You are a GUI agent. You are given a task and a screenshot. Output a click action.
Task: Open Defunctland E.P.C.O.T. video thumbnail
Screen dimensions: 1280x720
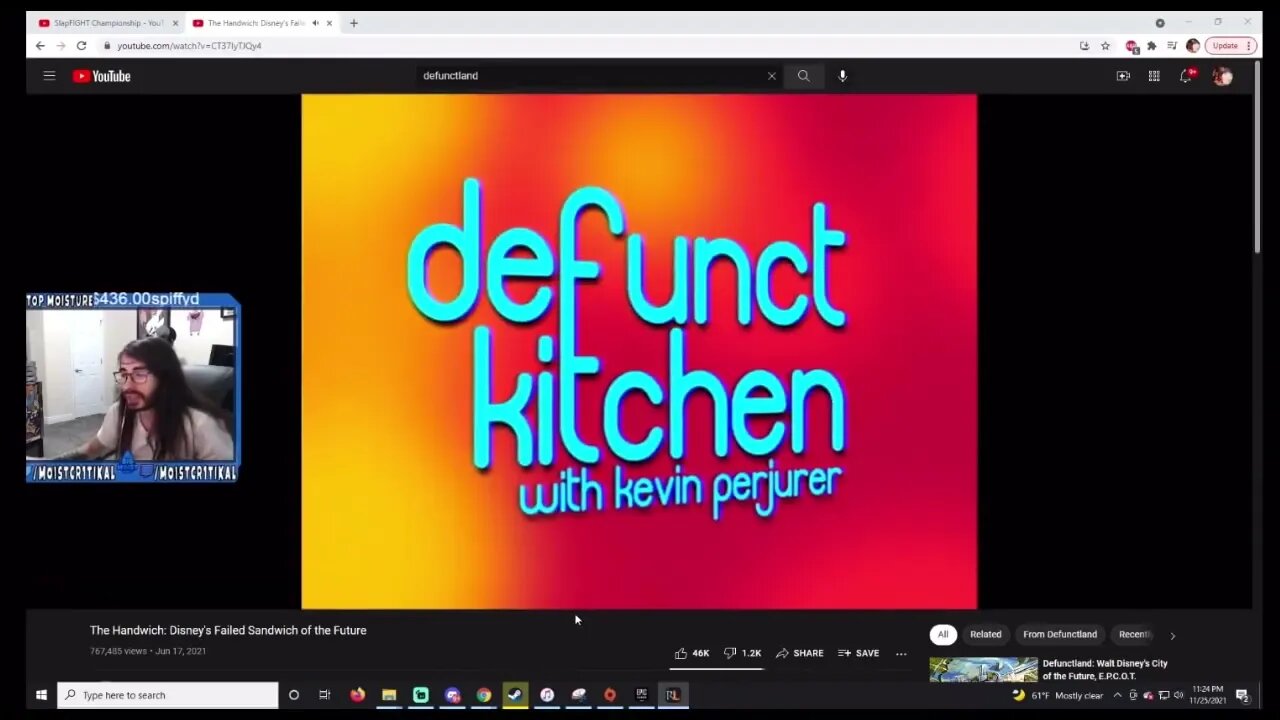point(984,669)
